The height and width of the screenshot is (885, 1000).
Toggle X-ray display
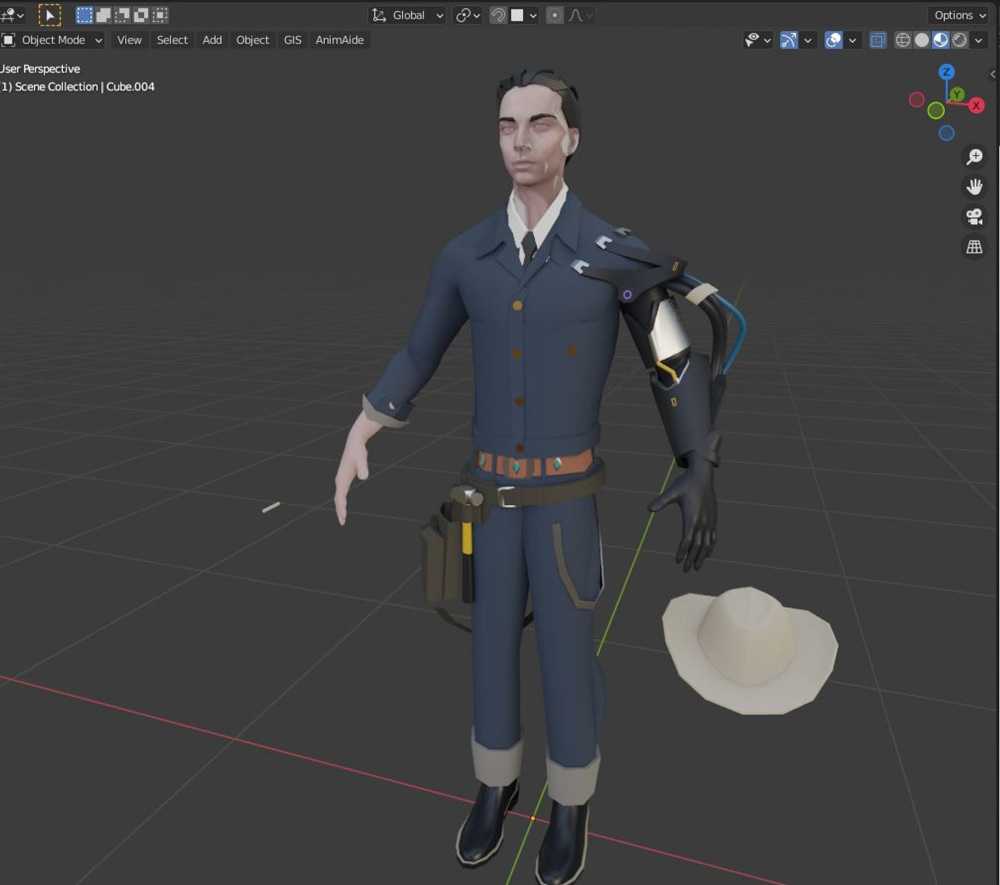(x=877, y=40)
